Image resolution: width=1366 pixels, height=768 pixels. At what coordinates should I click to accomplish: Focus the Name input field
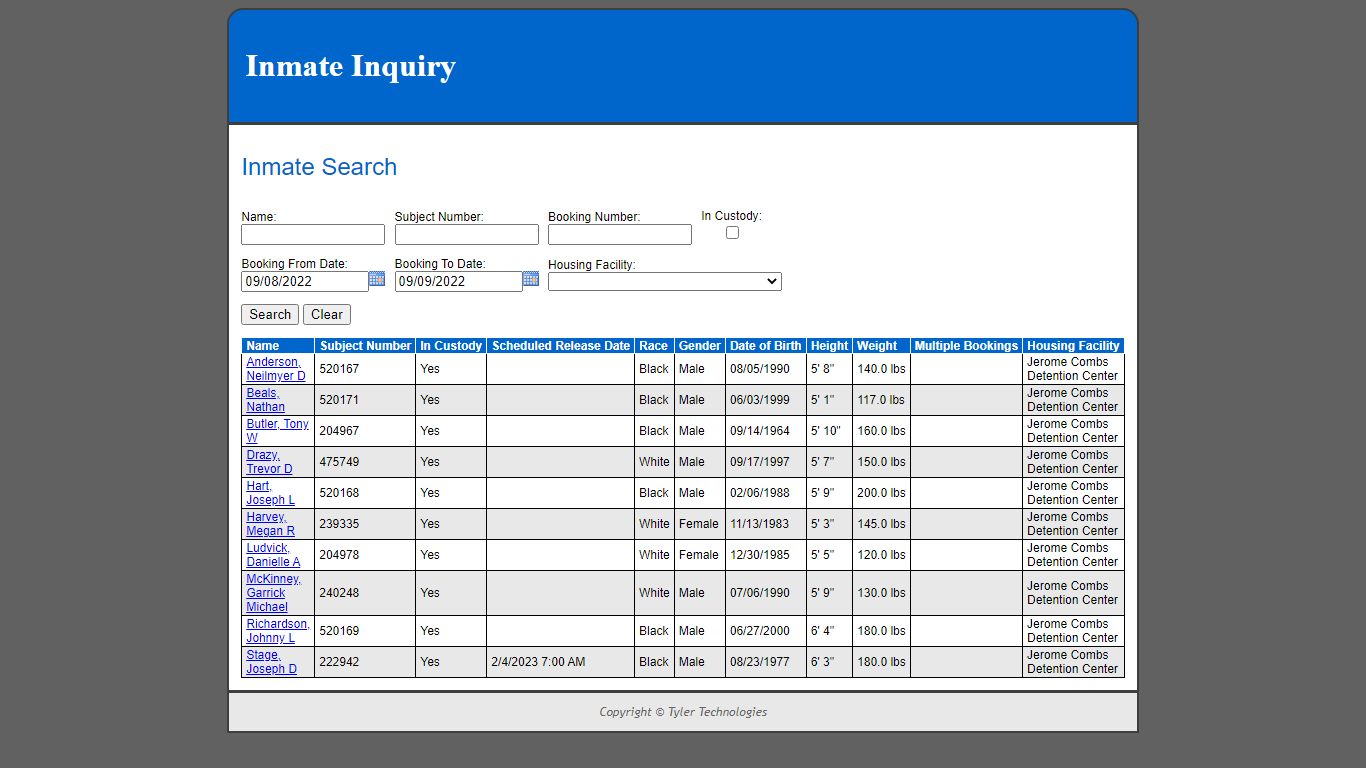[x=313, y=235]
